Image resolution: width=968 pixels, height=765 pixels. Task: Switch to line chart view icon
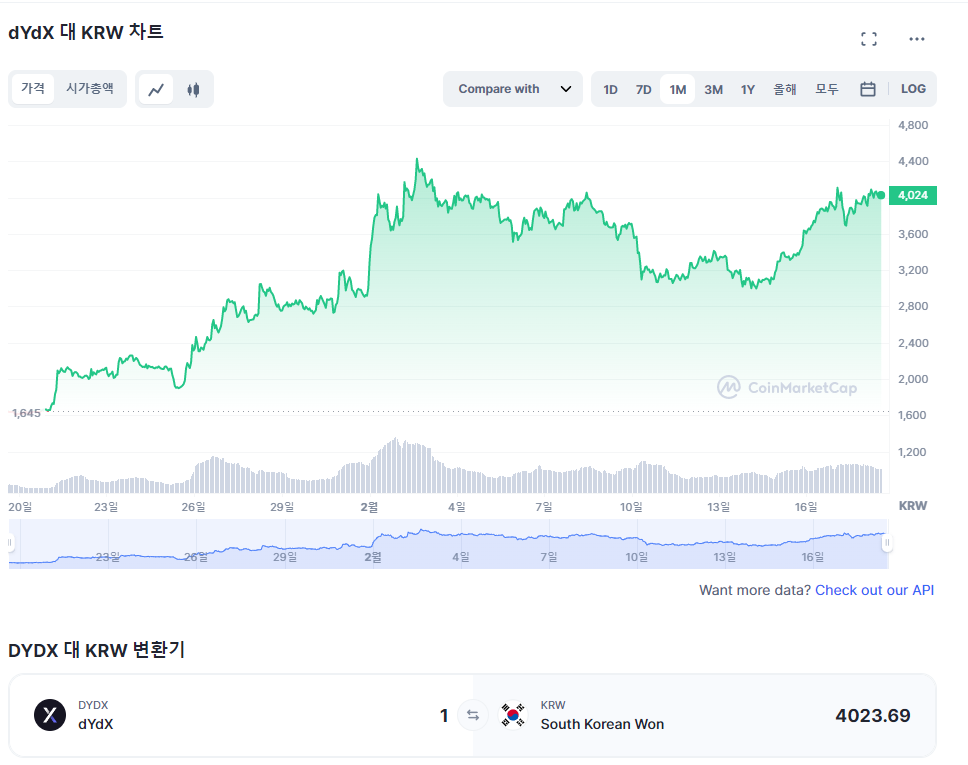156,90
